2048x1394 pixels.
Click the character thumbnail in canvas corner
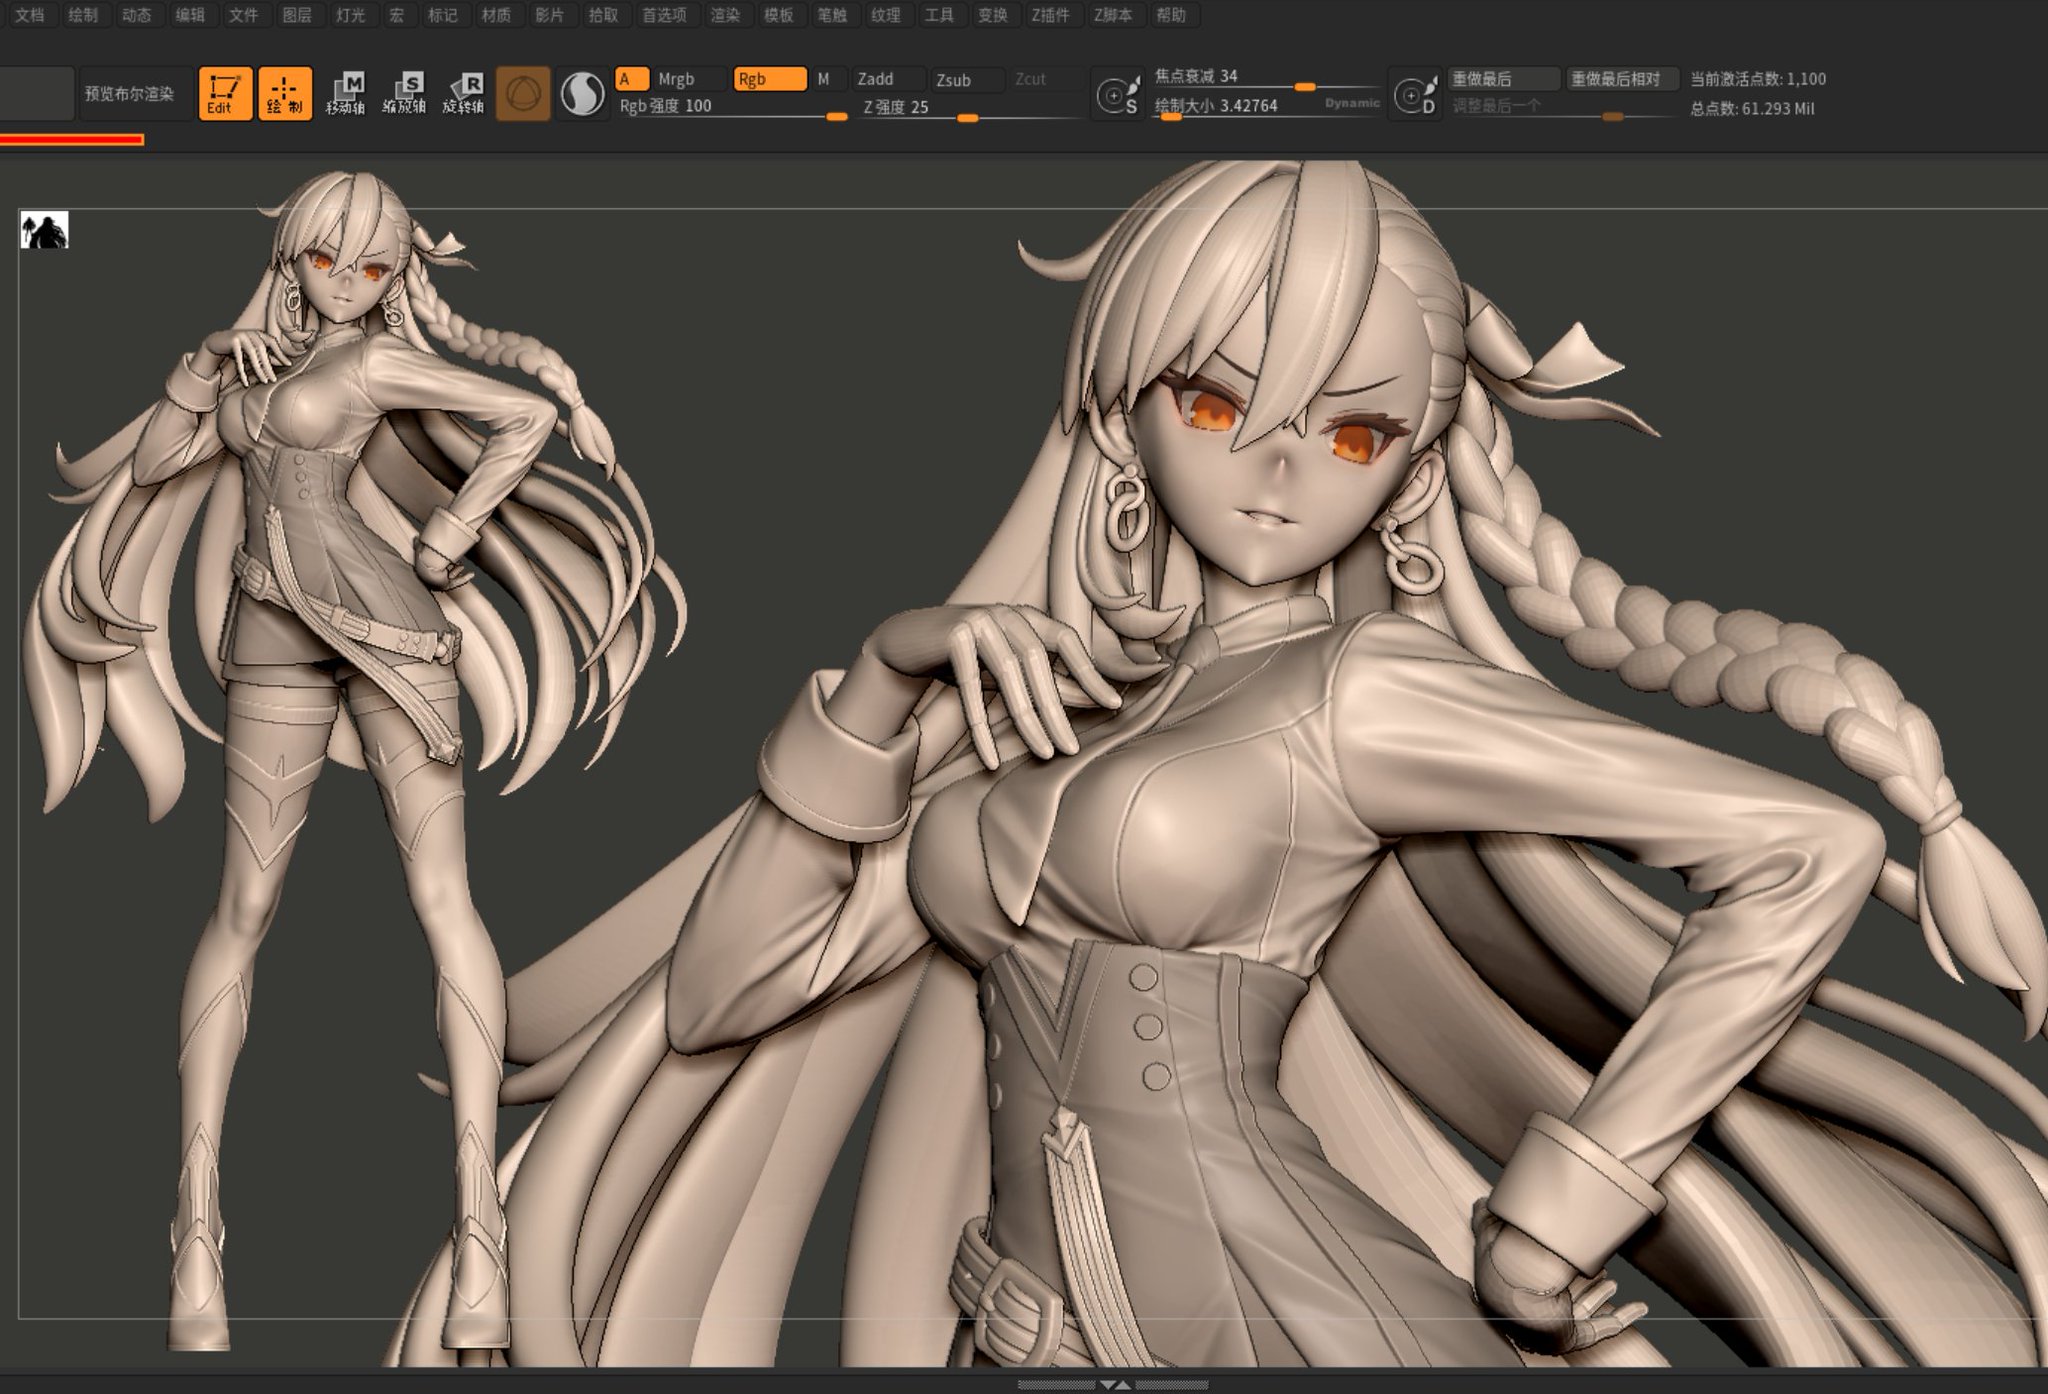(x=44, y=230)
